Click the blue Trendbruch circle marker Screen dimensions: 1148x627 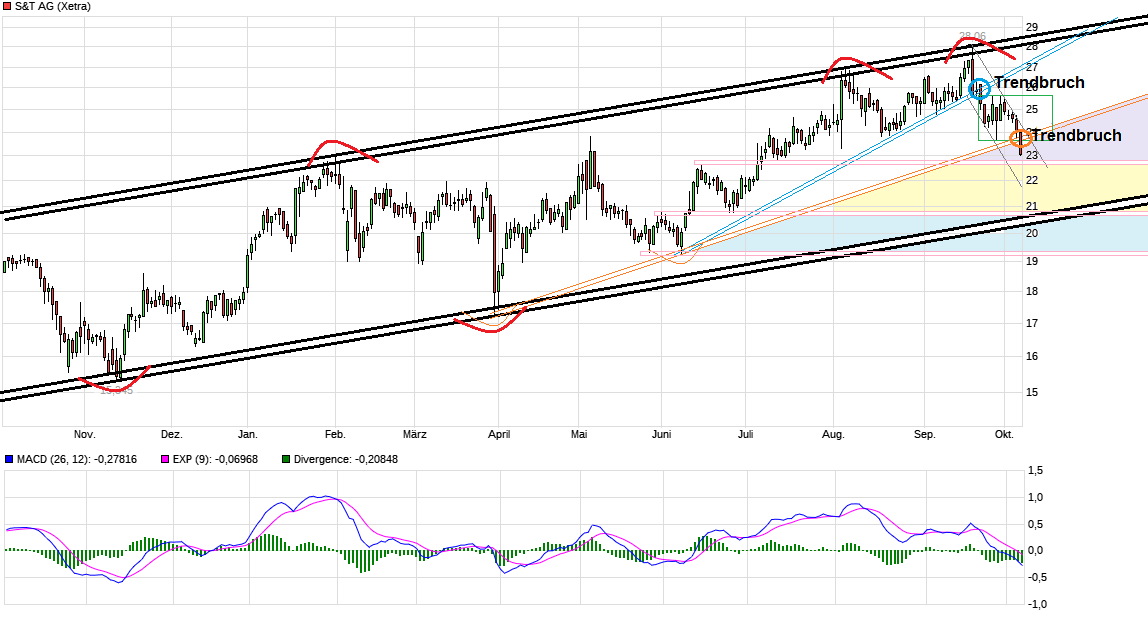pyautogui.click(x=979, y=88)
